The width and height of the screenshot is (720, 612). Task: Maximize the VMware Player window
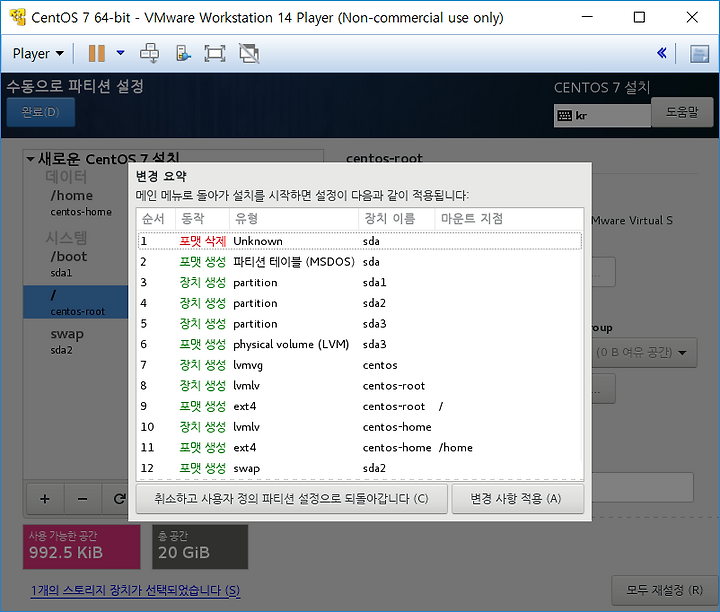click(x=639, y=17)
